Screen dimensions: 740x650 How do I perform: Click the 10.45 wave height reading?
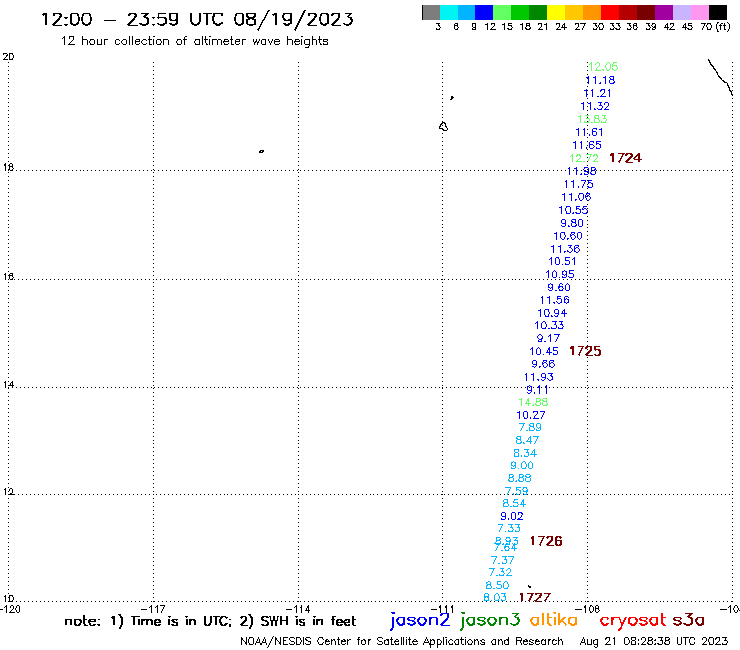544,351
